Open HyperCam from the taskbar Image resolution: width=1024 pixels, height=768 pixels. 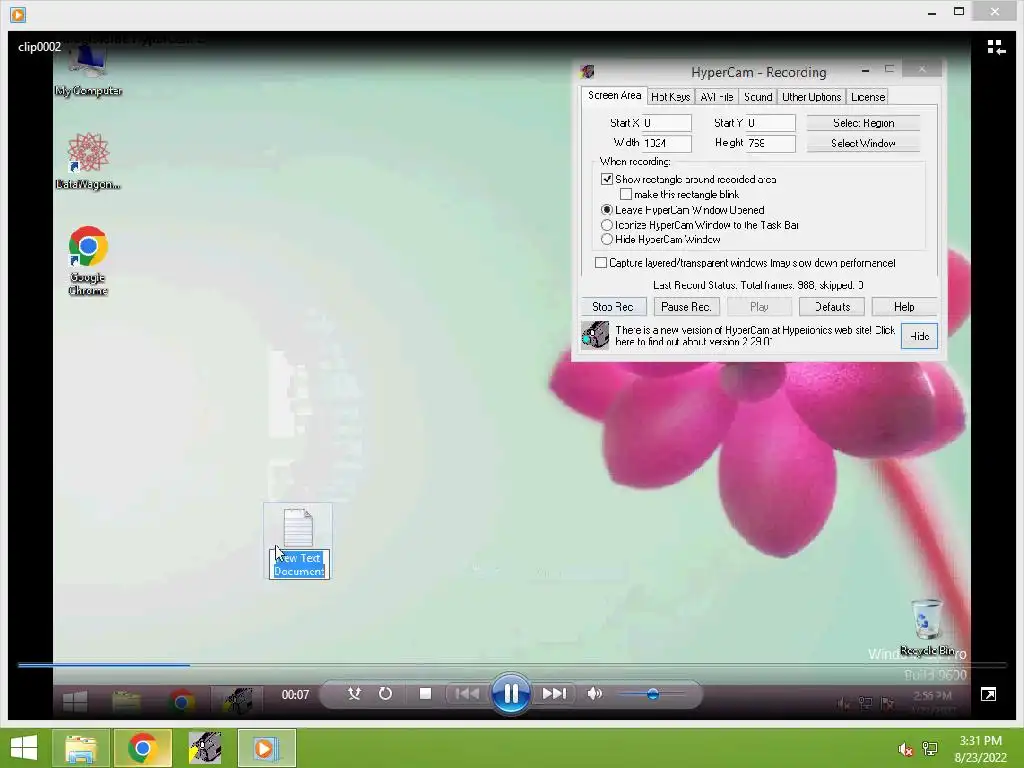click(204, 748)
